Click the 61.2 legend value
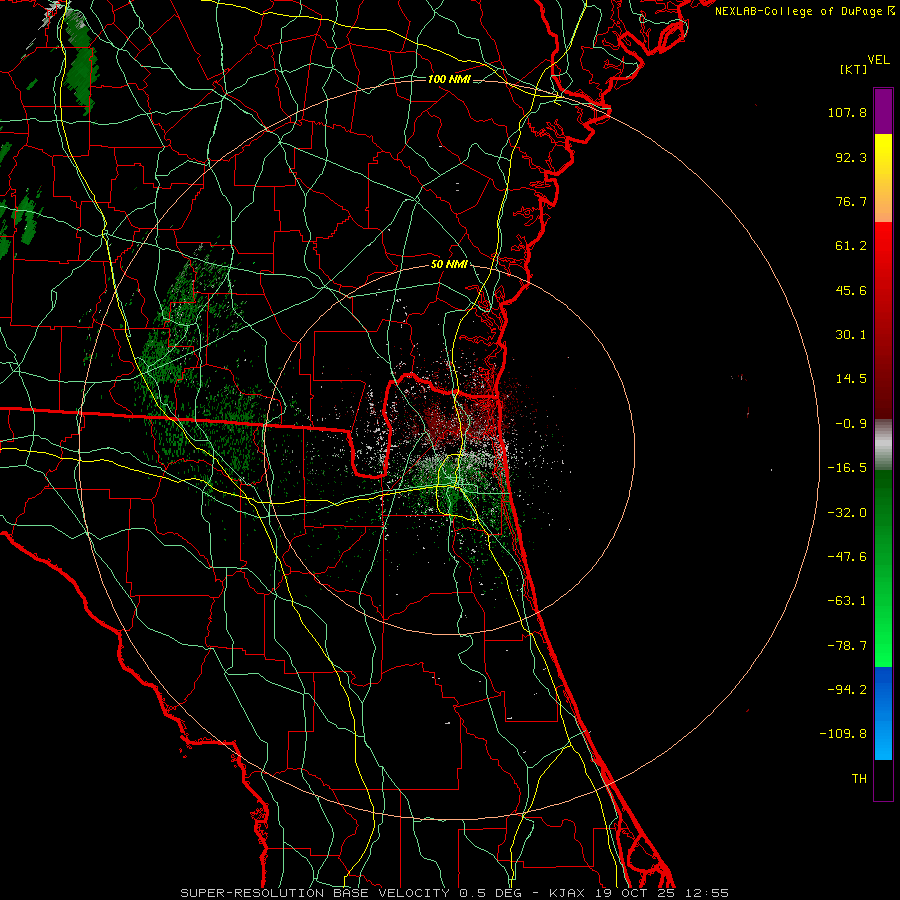Image resolution: width=900 pixels, height=900 pixels. pyautogui.click(x=851, y=246)
